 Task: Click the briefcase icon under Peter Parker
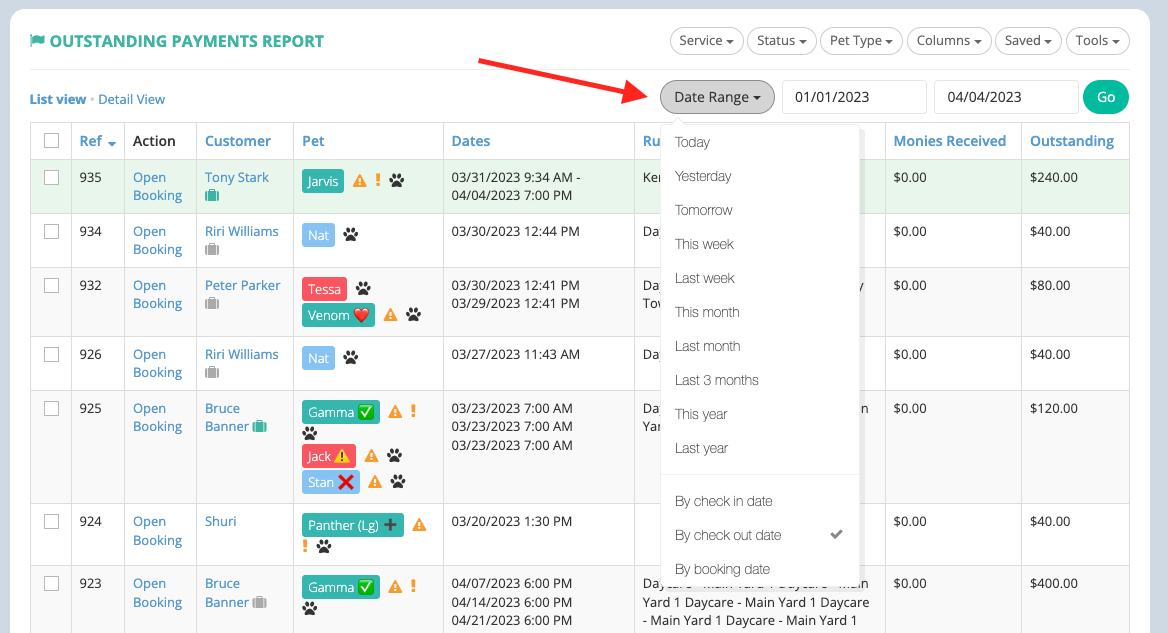coord(212,303)
